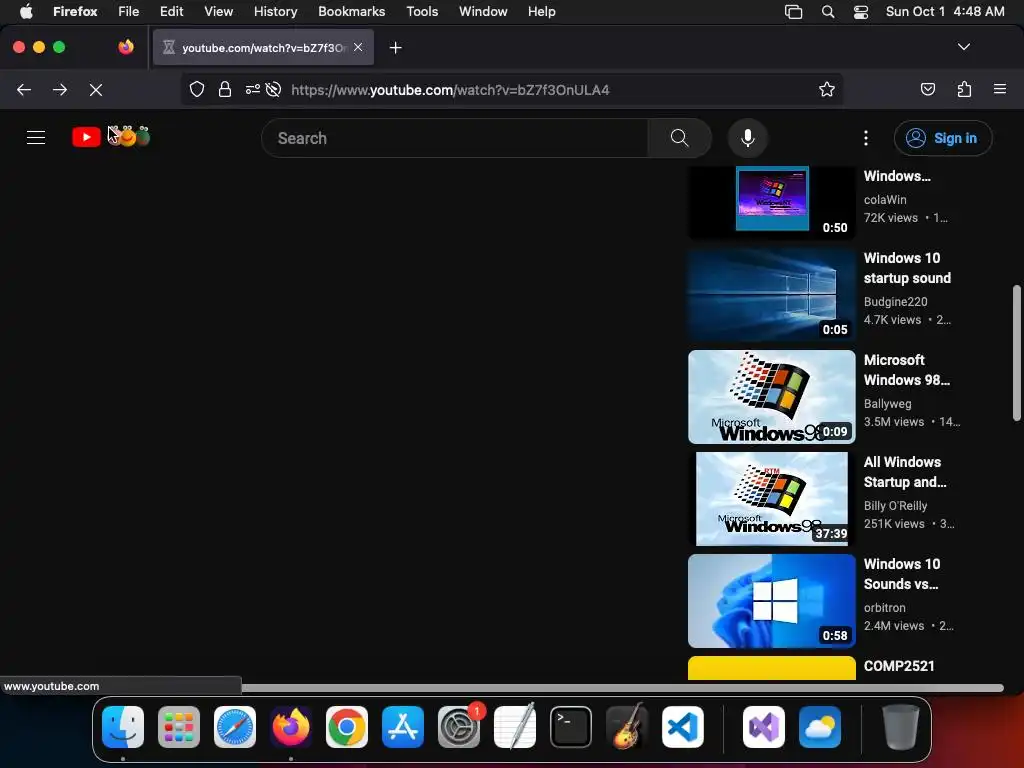Focus the YouTube Search field
The width and height of the screenshot is (1024, 768).
point(455,138)
